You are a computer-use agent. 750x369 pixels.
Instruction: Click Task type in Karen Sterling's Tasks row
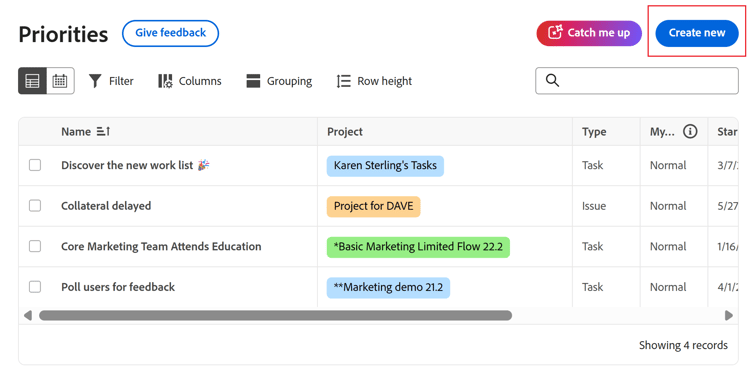tap(593, 166)
